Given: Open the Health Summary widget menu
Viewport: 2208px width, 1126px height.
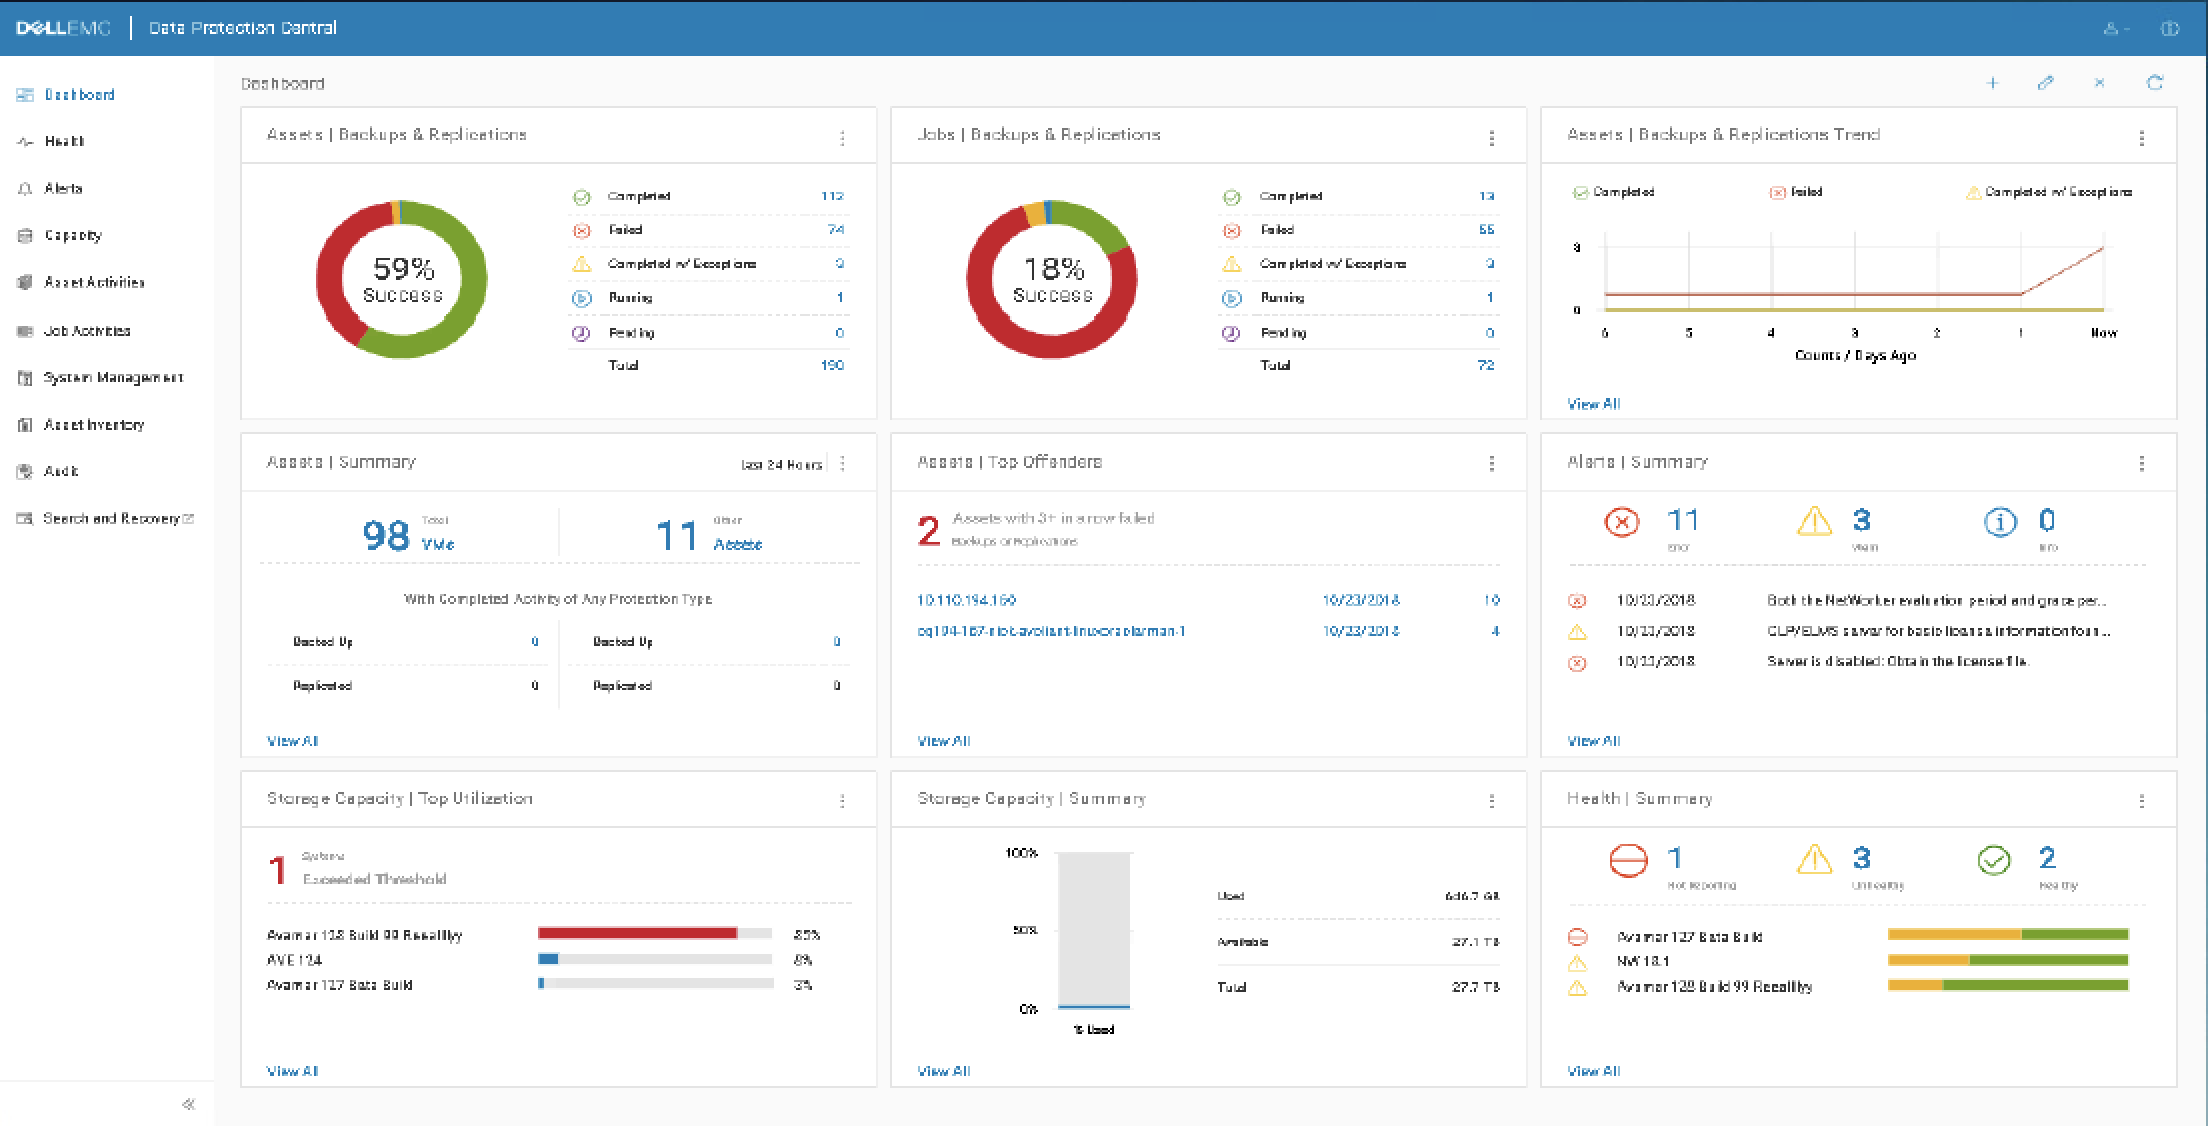Looking at the screenshot, I should [x=2141, y=801].
